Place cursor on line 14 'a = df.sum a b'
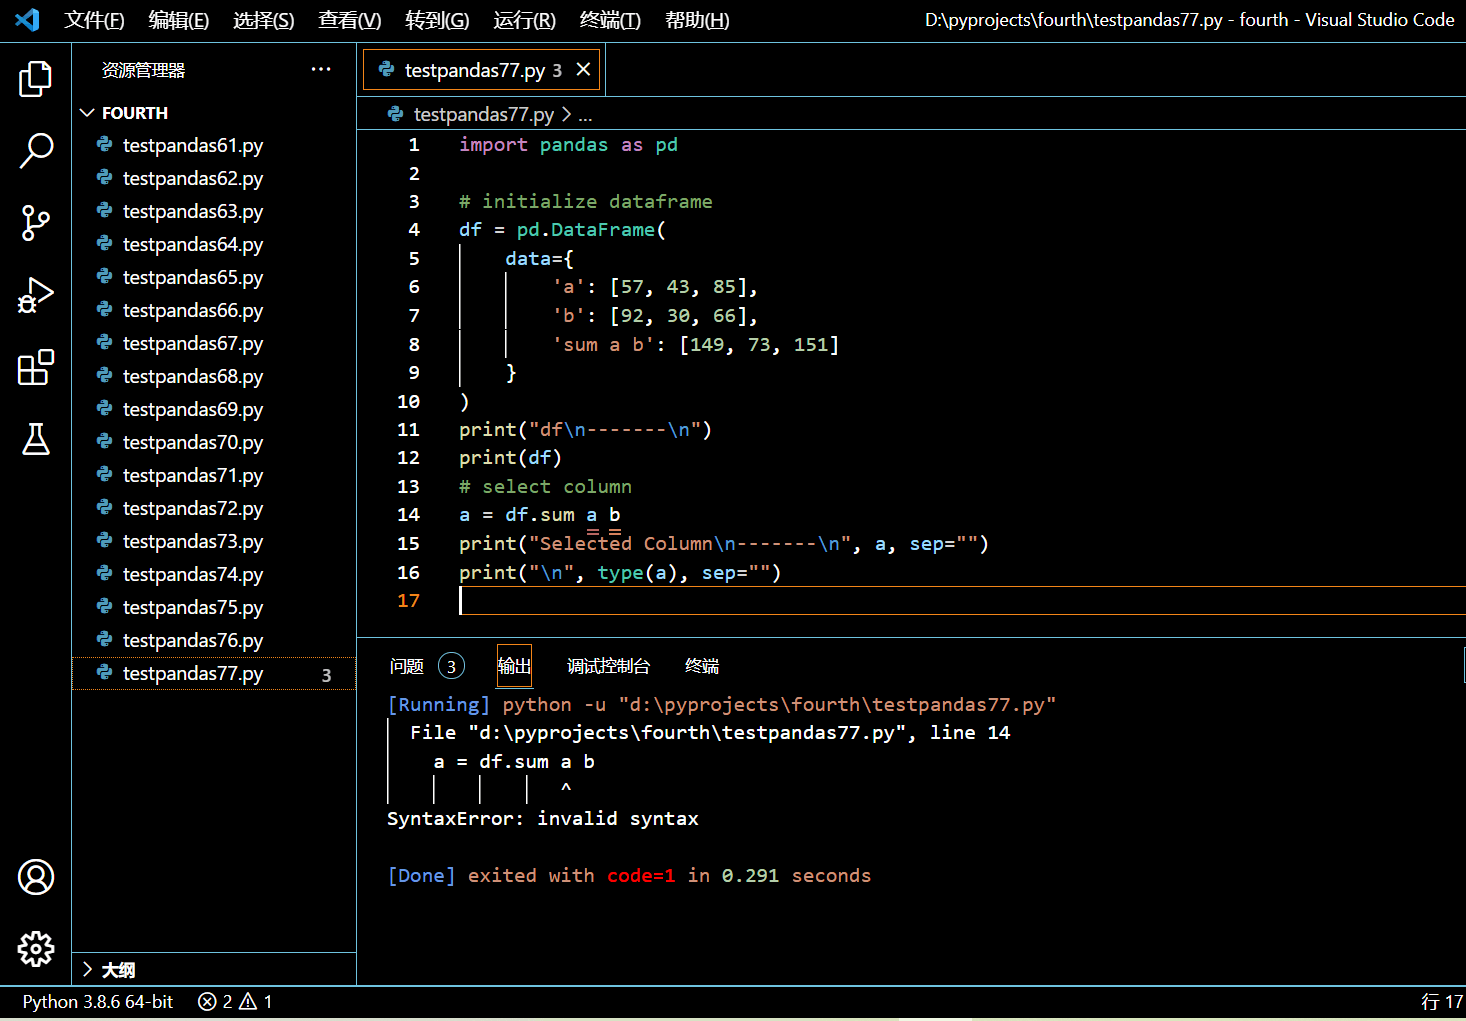This screenshot has width=1466, height=1021. pos(540,515)
